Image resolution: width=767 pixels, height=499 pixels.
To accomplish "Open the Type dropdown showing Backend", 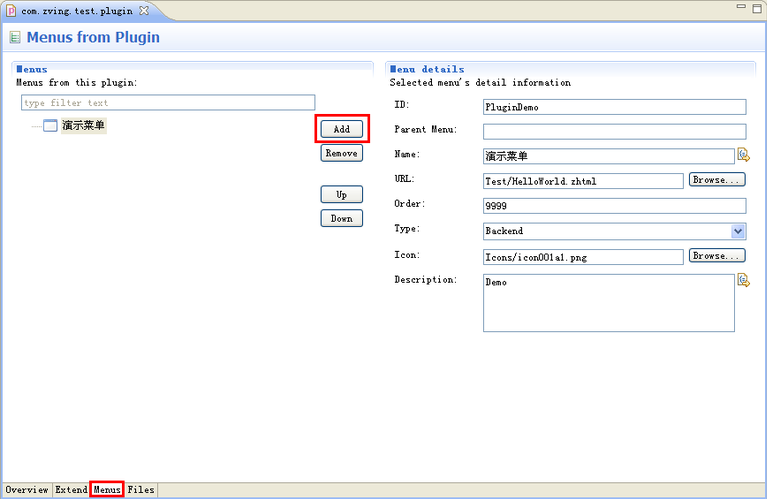I will point(738,231).
